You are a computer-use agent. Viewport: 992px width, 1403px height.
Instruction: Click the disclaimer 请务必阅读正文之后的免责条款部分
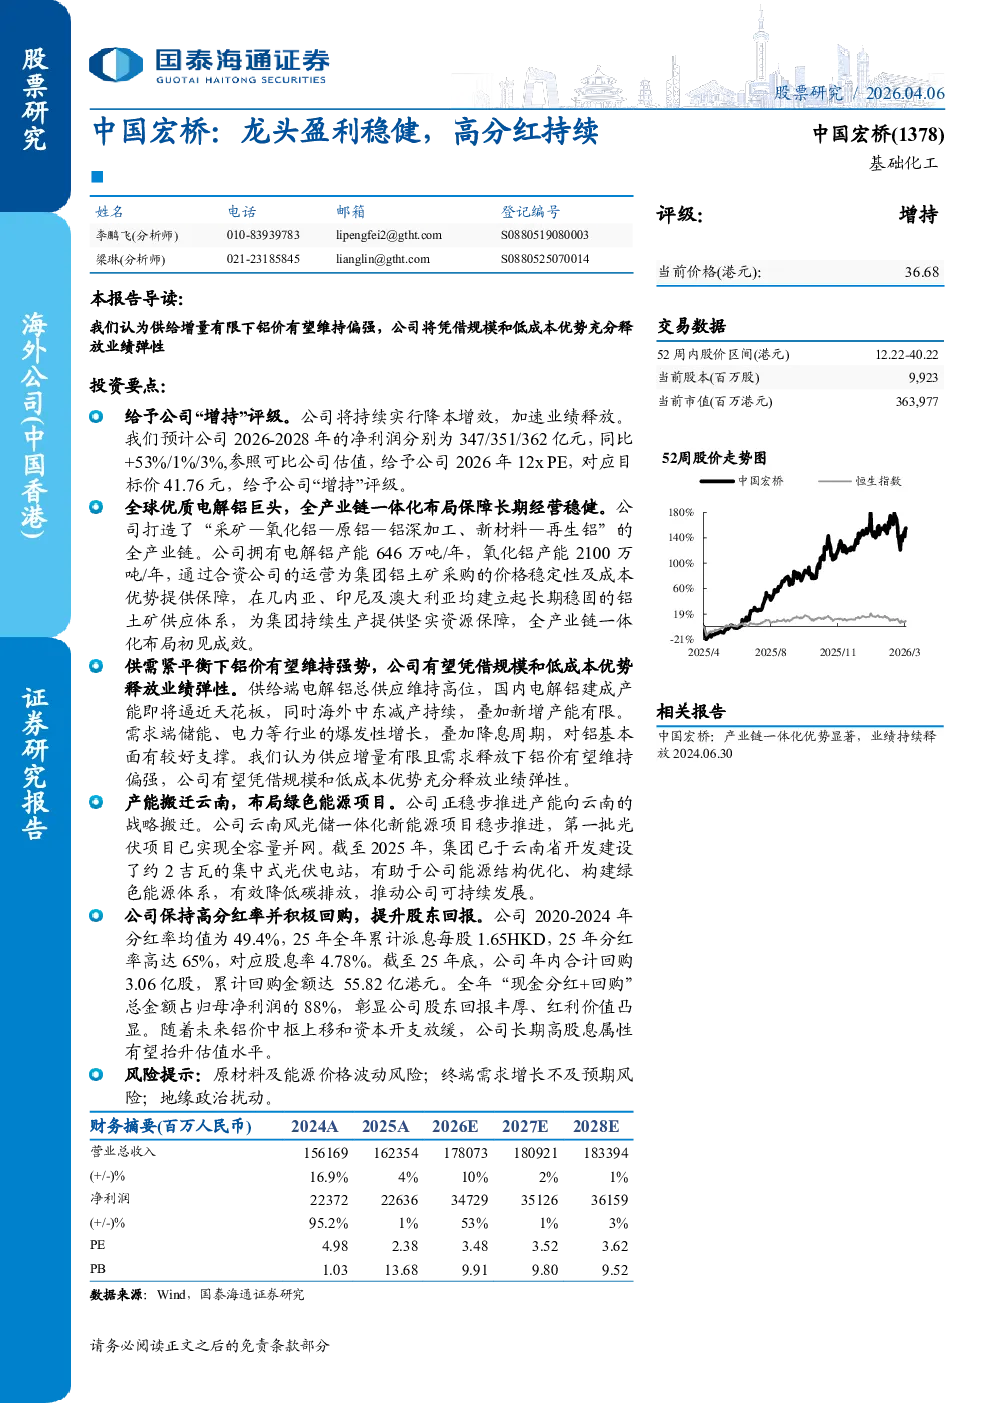click(x=210, y=1346)
